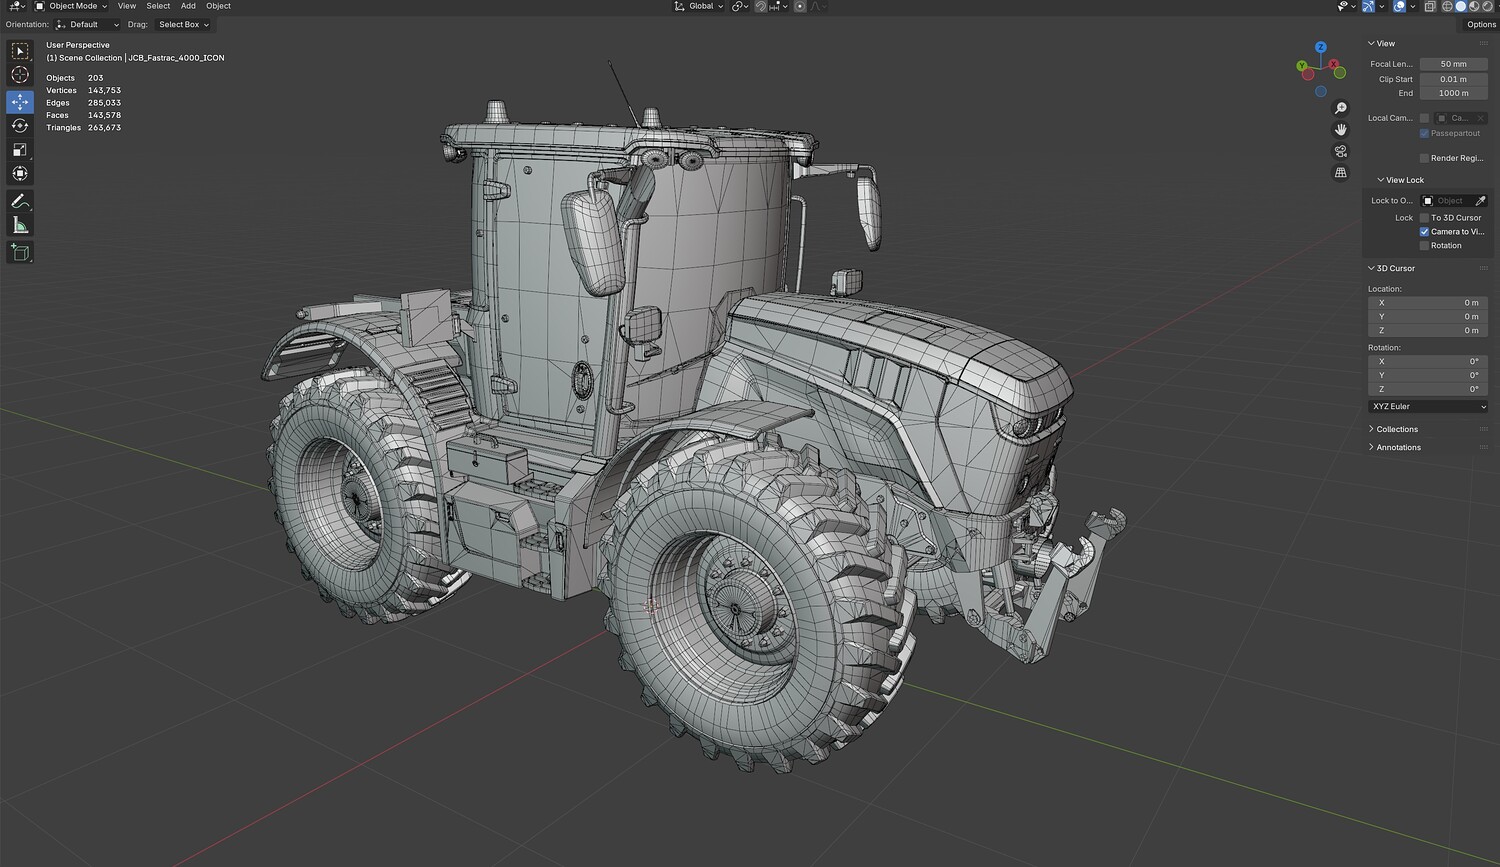Screen dimensions: 1500x867
Task: Adjust the Clip Start 0.01 m field
Action: point(1454,79)
